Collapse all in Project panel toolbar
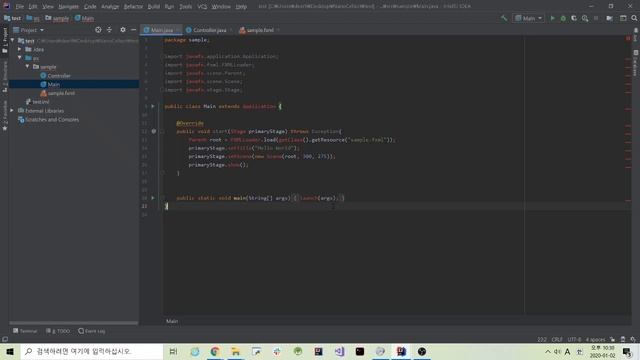Viewport: 640px width, 360px height. [x=109, y=30]
